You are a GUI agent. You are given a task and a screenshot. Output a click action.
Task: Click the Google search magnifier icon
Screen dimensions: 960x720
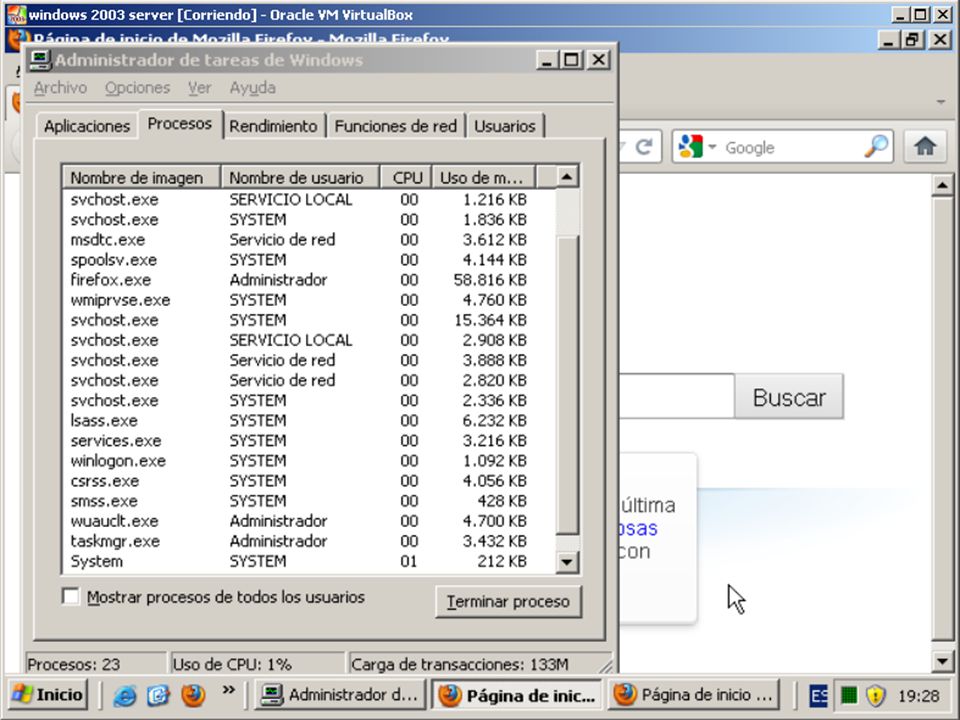(x=876, y=147)
